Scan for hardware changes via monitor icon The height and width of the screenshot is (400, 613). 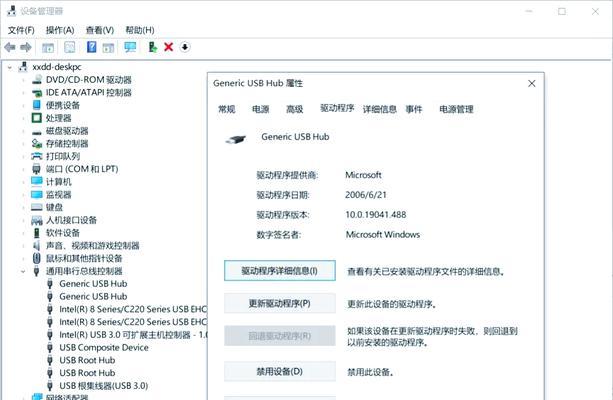click(x=130, y=47)
